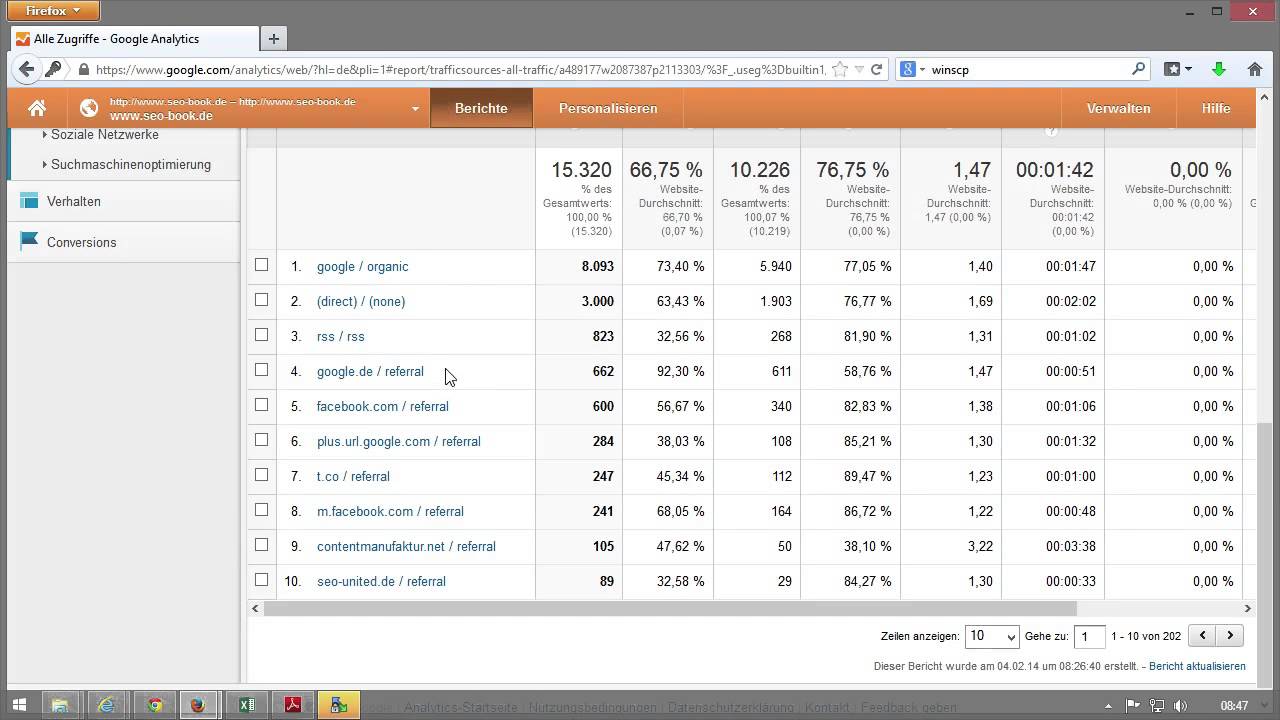Viewport: 1280px width, 720px height.
Task: Open Chrome from the taskbar
Action: coord(154,705)
